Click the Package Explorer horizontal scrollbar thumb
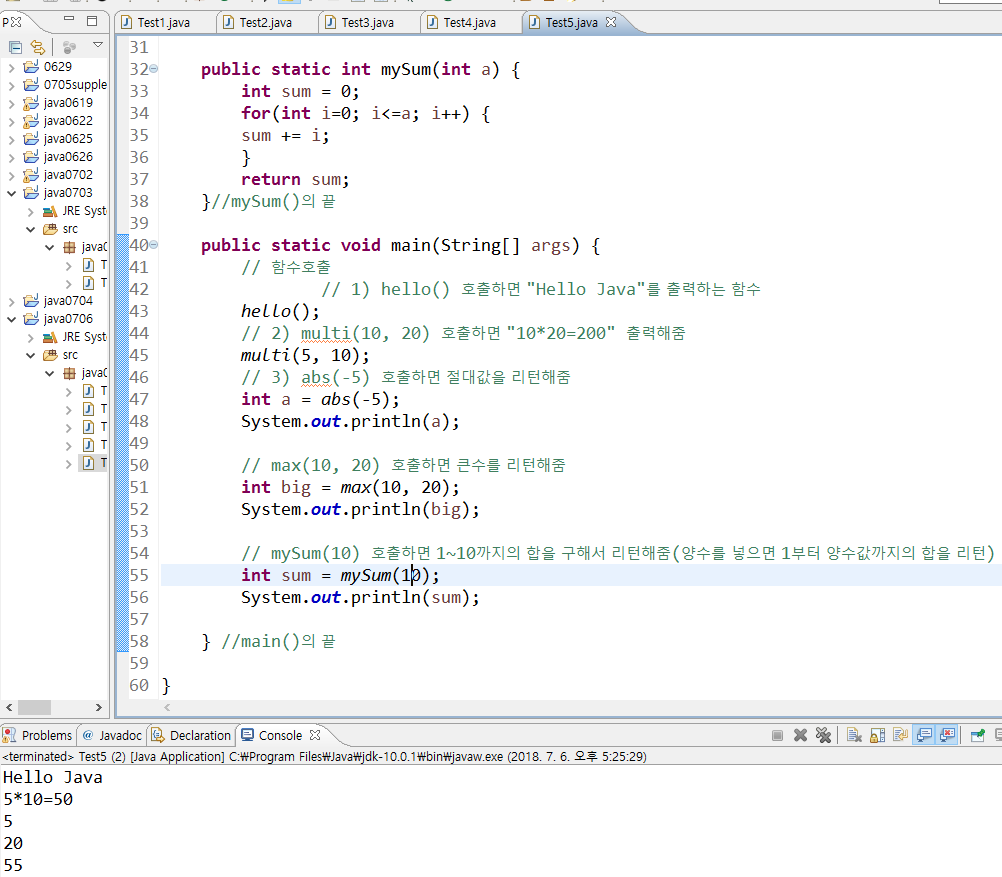Viewport: 1002px width, 877px height. pos(35,708)
